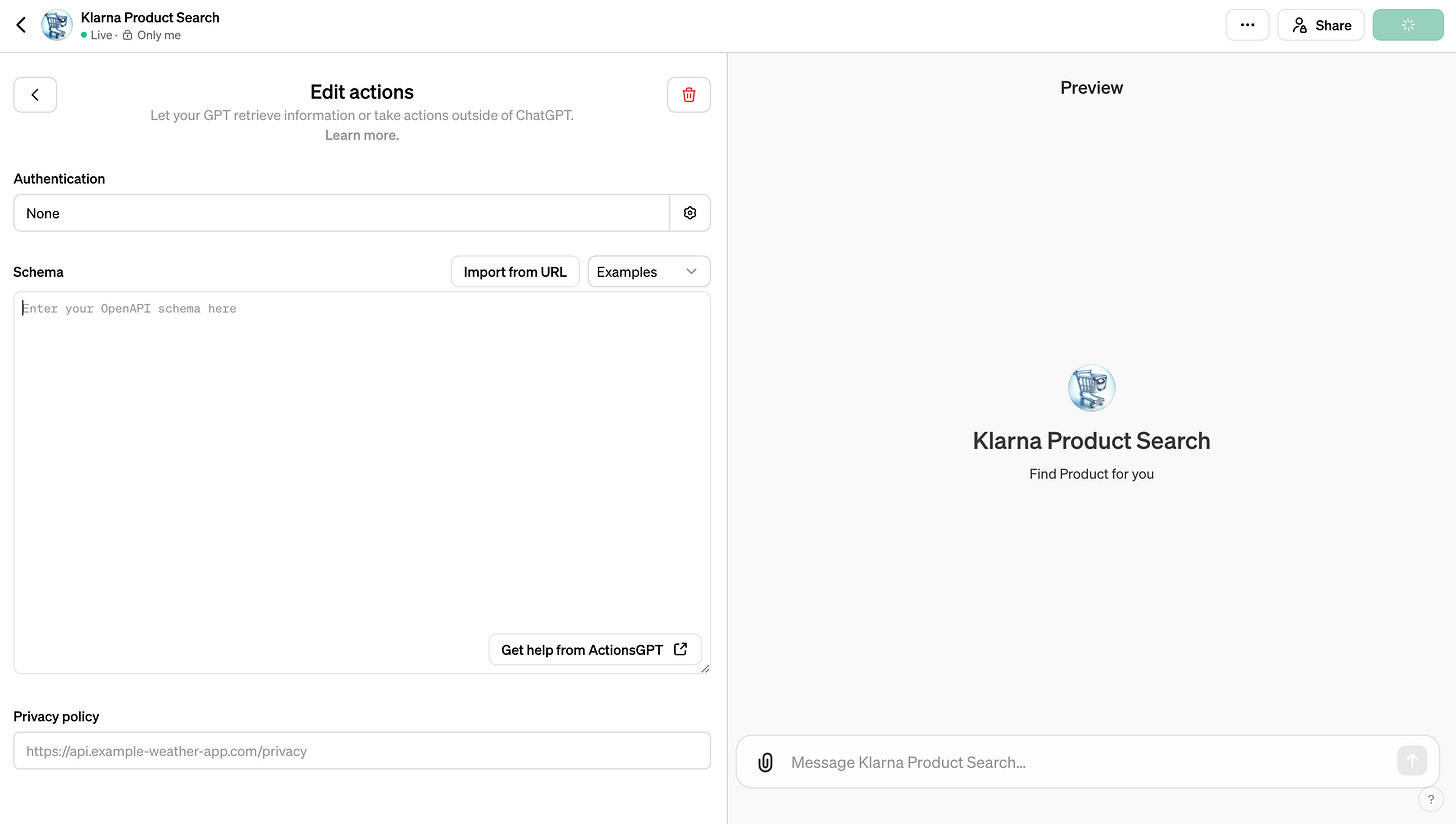
Task: Return from Edit actions with back chevron button
Action: 35,95
